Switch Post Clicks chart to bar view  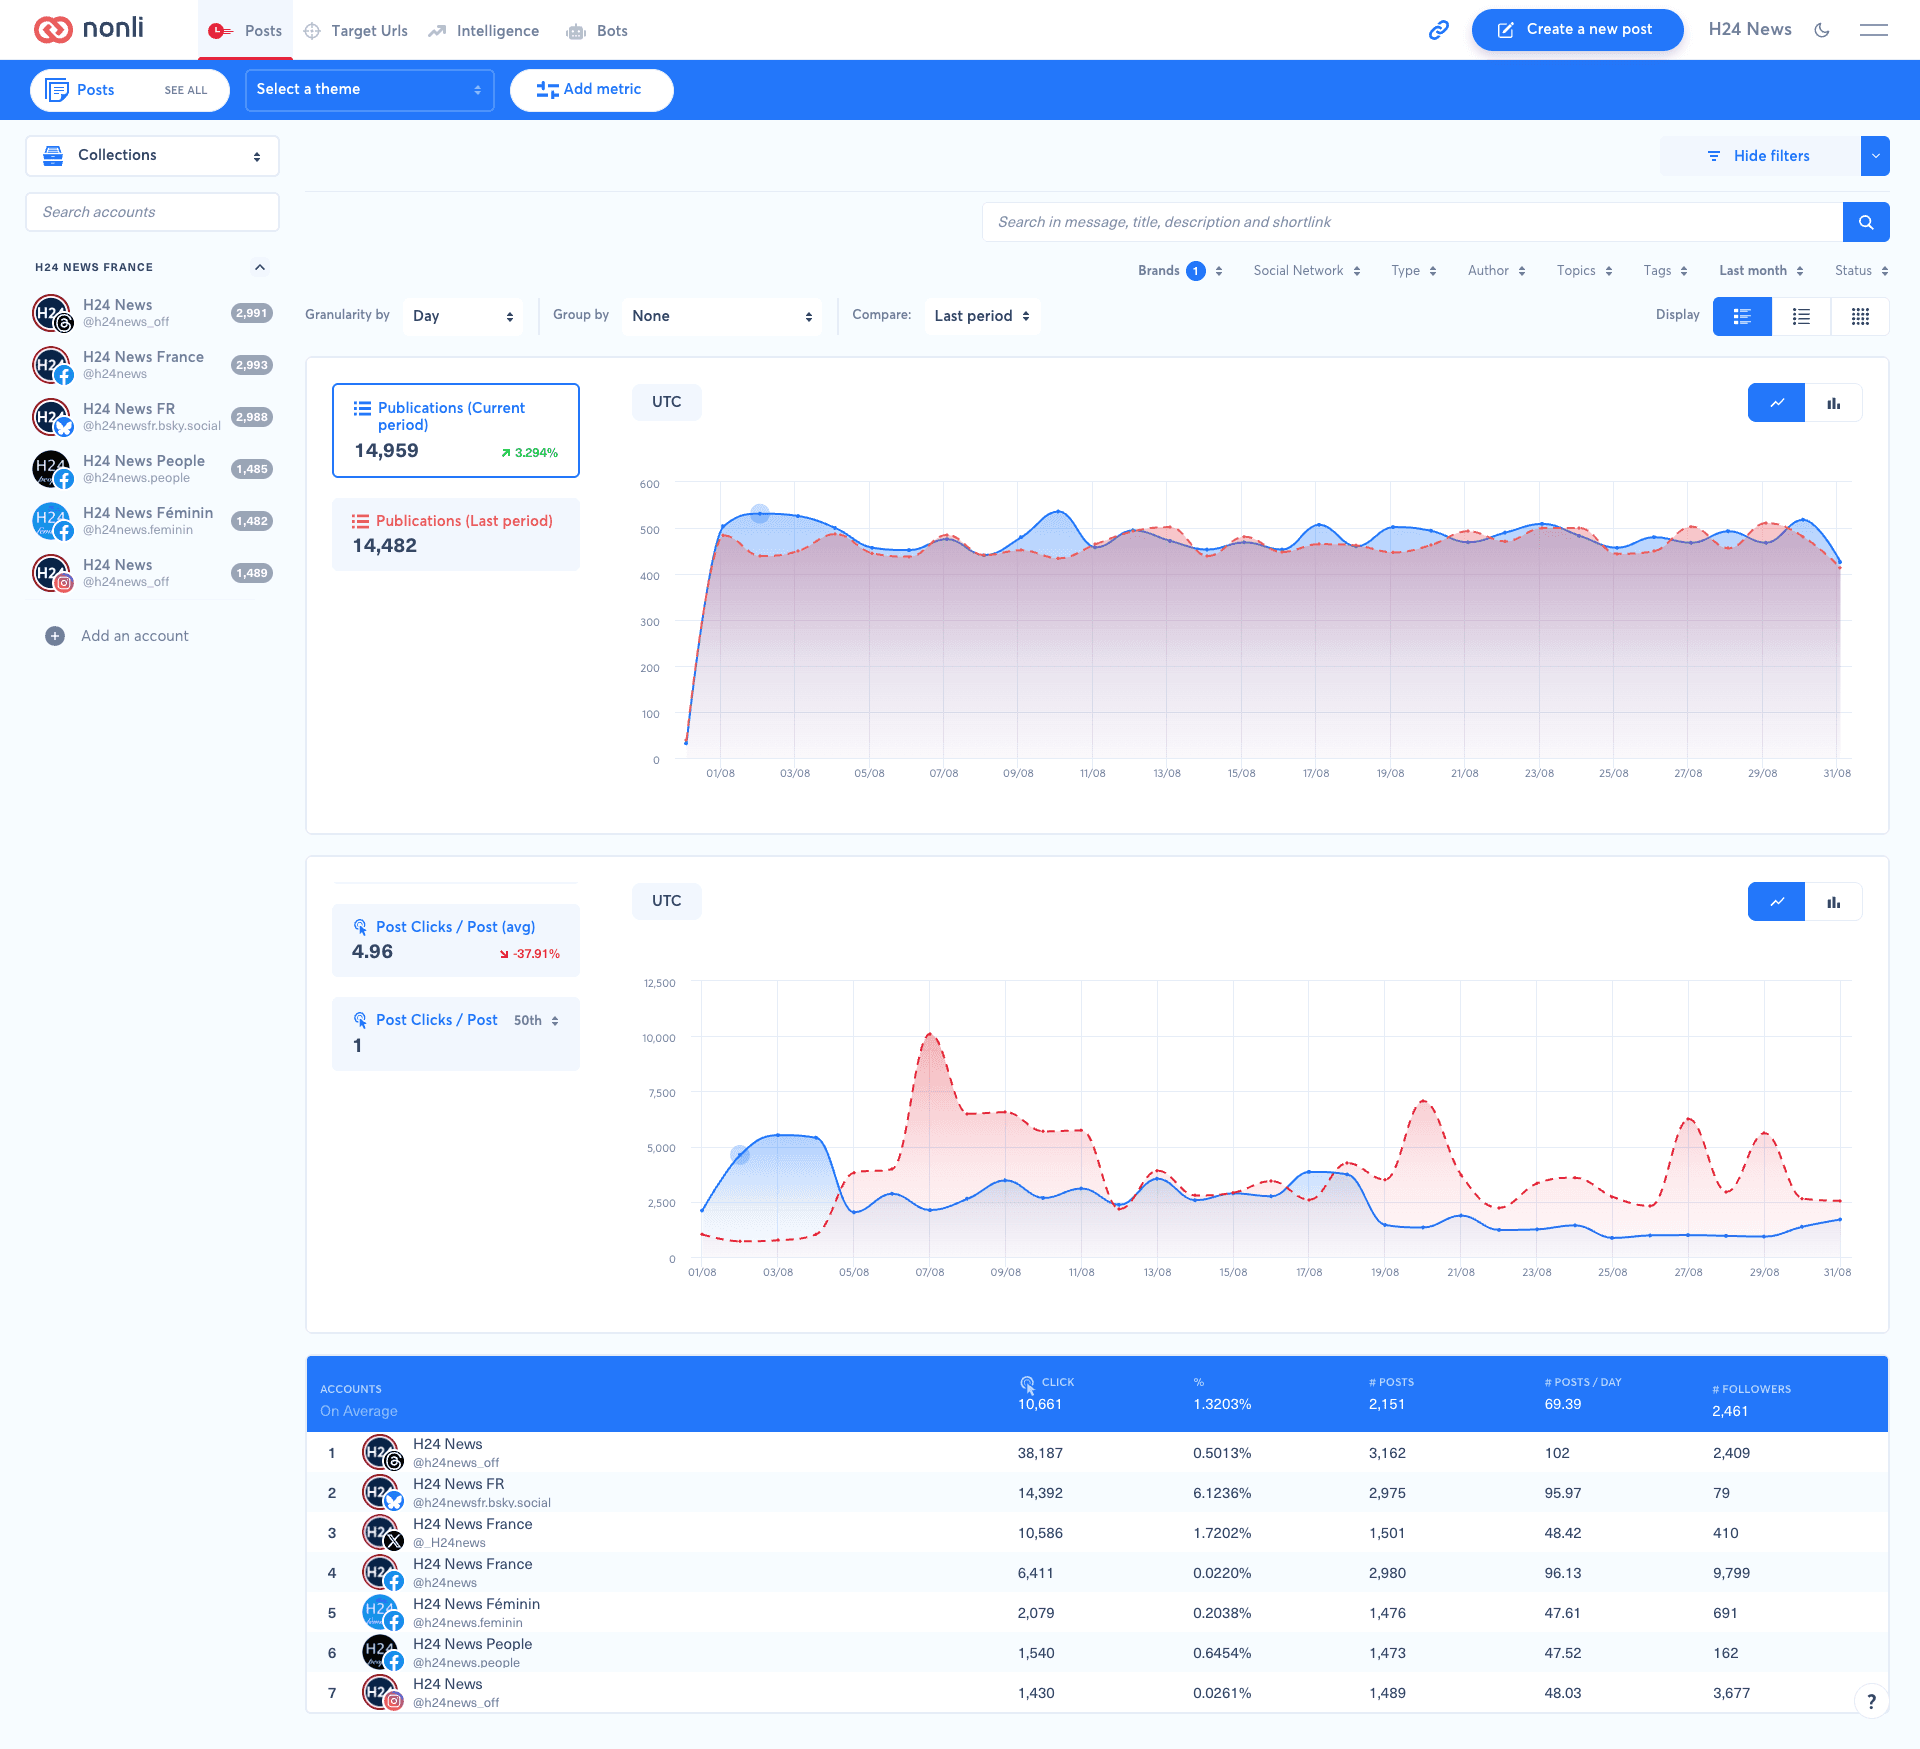click(x=1834, y=902)
